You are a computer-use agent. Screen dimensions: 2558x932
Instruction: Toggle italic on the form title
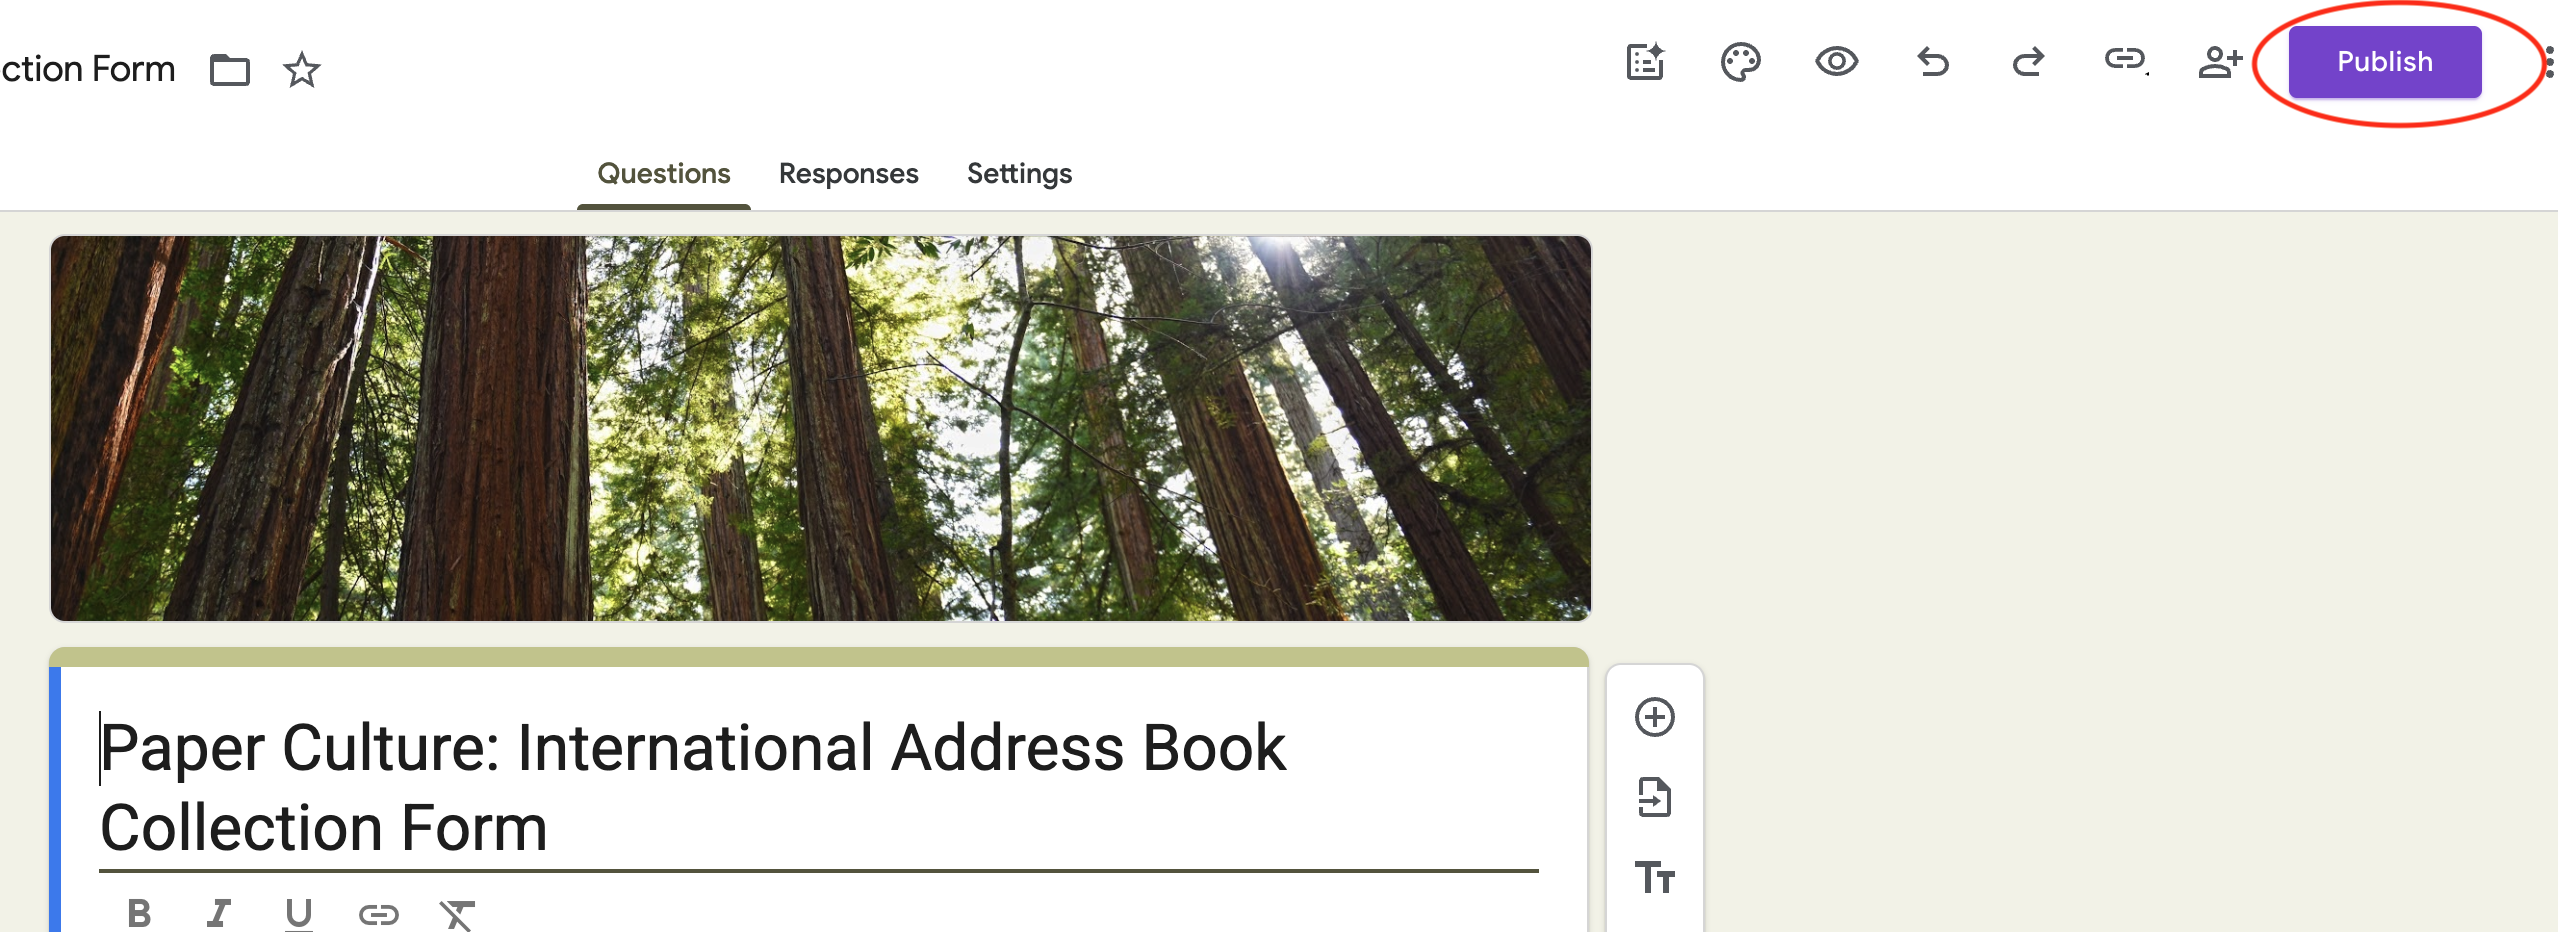coord(218,913)
